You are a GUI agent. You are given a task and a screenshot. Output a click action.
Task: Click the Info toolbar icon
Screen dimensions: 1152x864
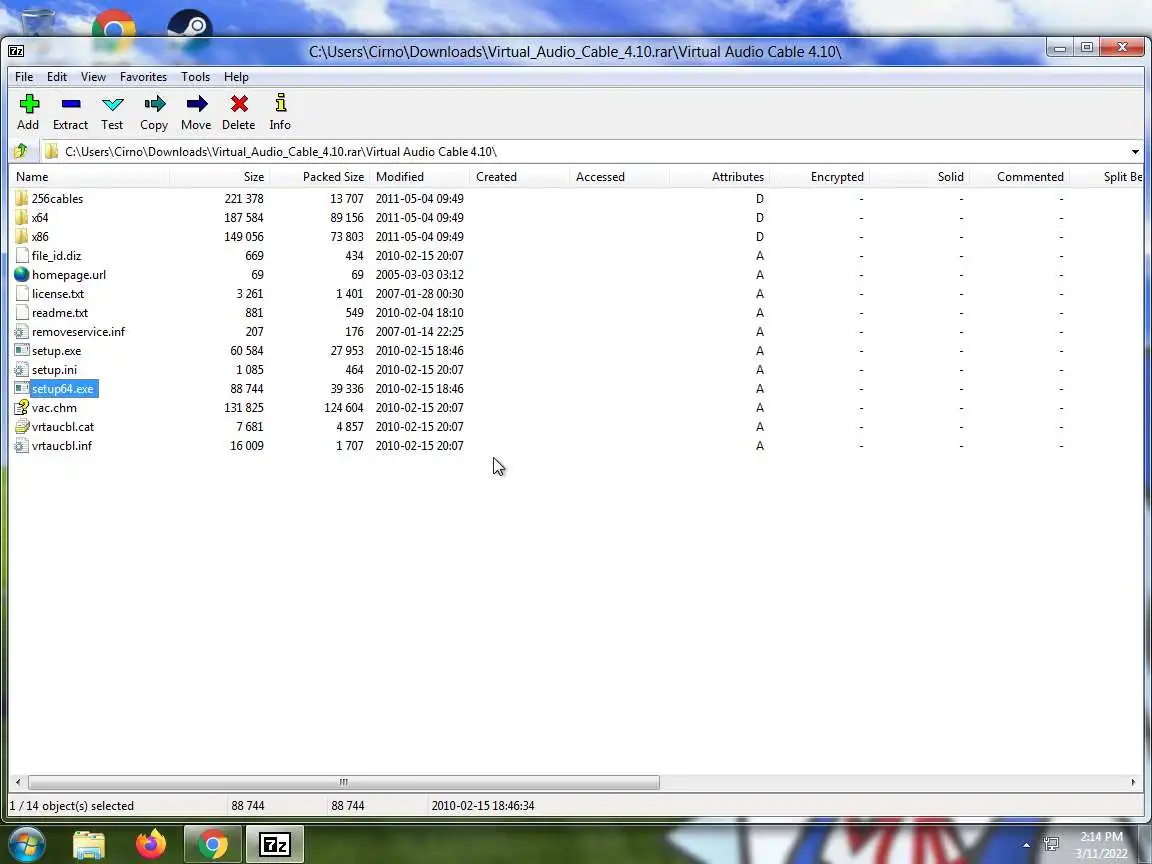(x=280, y=103)
